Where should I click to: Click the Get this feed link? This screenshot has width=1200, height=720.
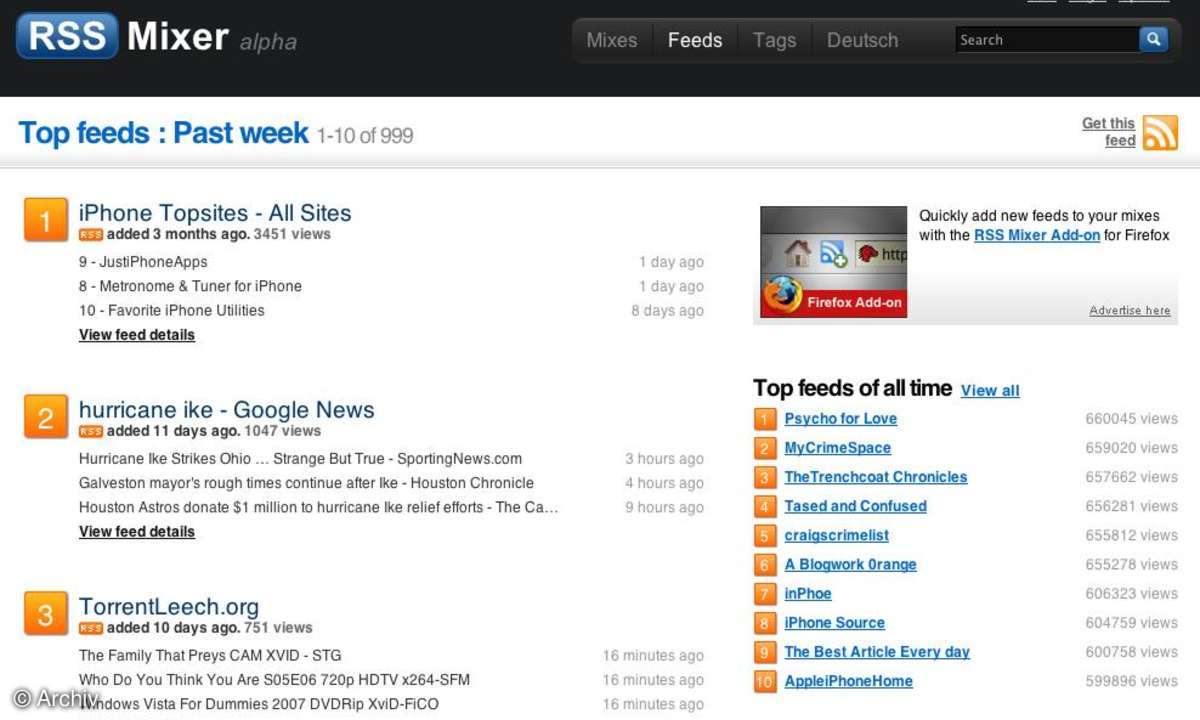coord(1109,132)
